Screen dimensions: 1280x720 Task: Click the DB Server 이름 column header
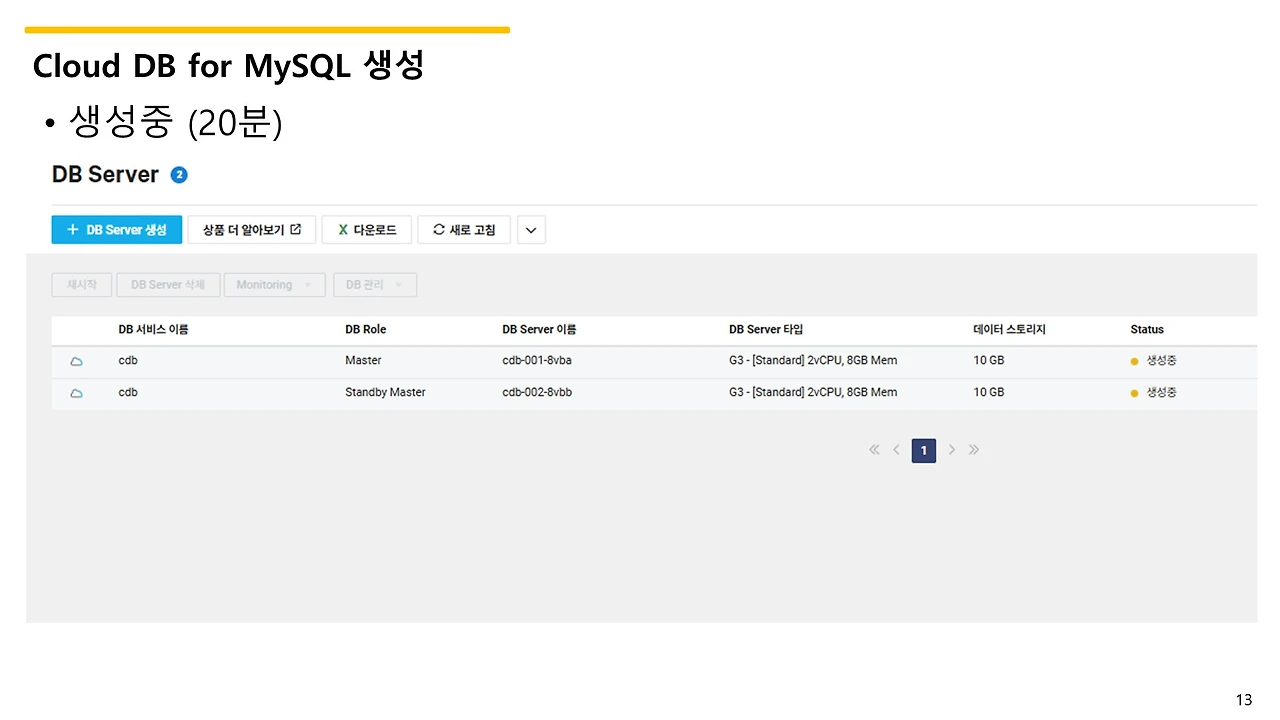[539, 329]
